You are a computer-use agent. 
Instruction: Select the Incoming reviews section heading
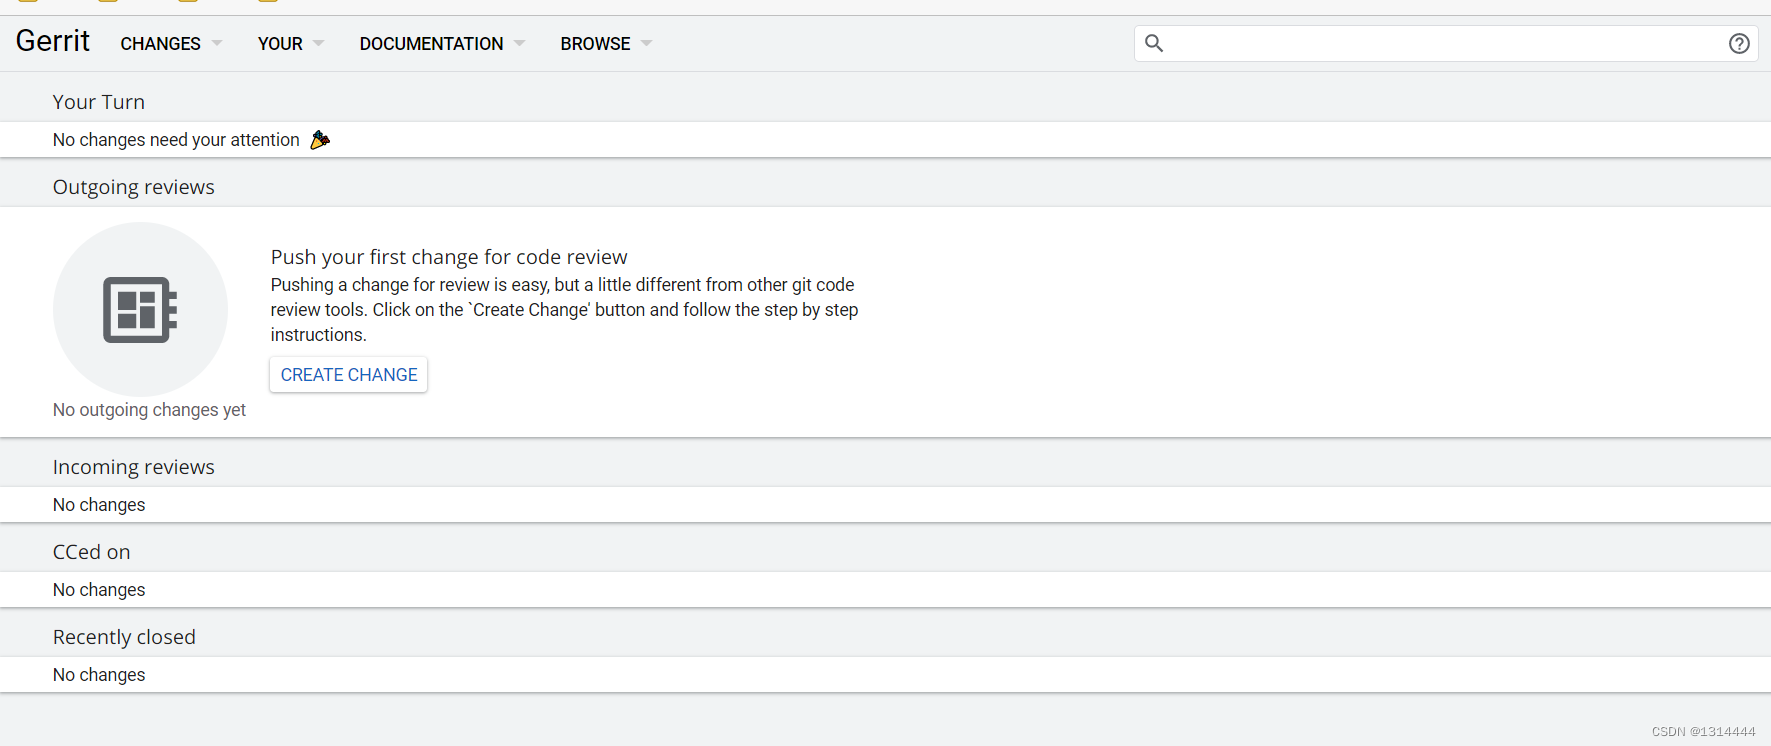(134, 467)
